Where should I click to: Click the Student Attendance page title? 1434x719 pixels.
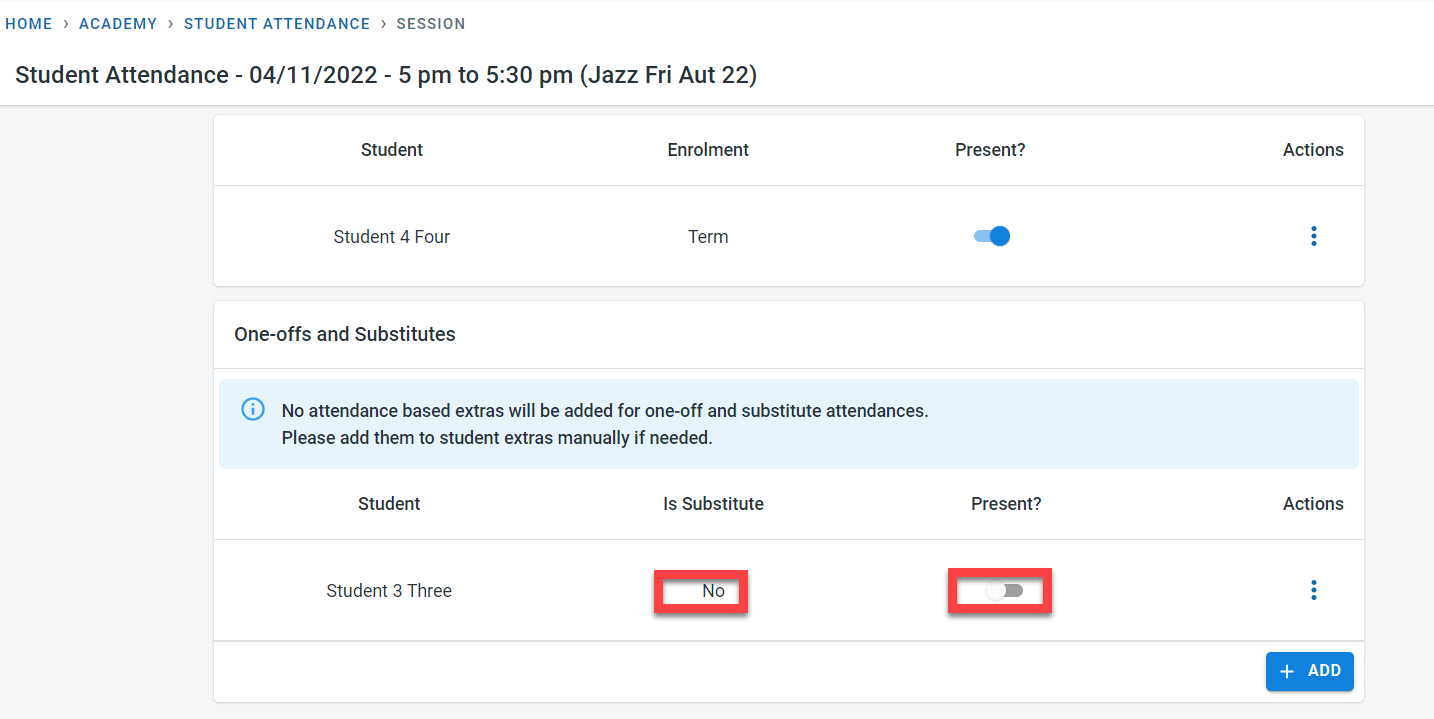pos(385,76)
